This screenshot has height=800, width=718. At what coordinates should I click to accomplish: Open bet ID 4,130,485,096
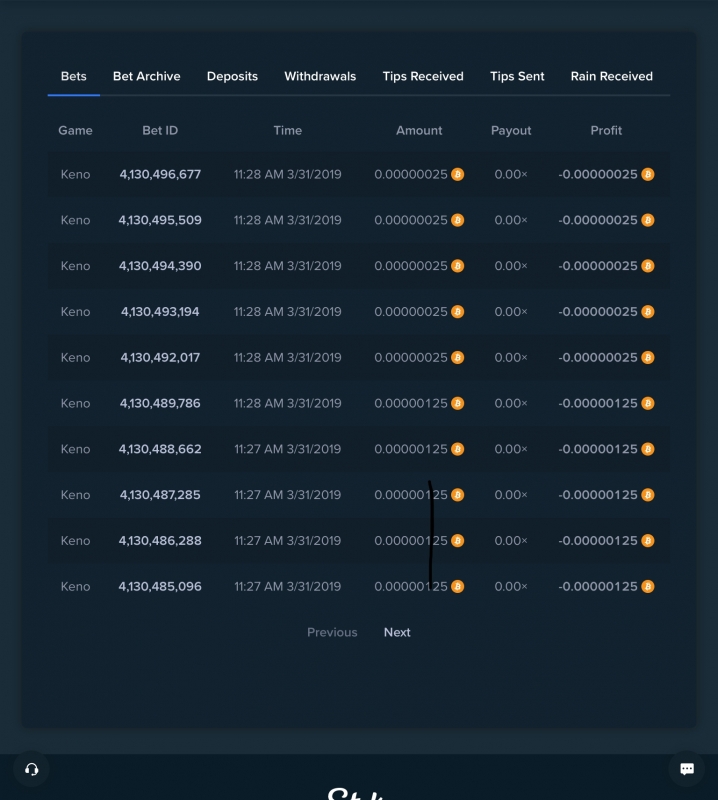tap(160, 586)
